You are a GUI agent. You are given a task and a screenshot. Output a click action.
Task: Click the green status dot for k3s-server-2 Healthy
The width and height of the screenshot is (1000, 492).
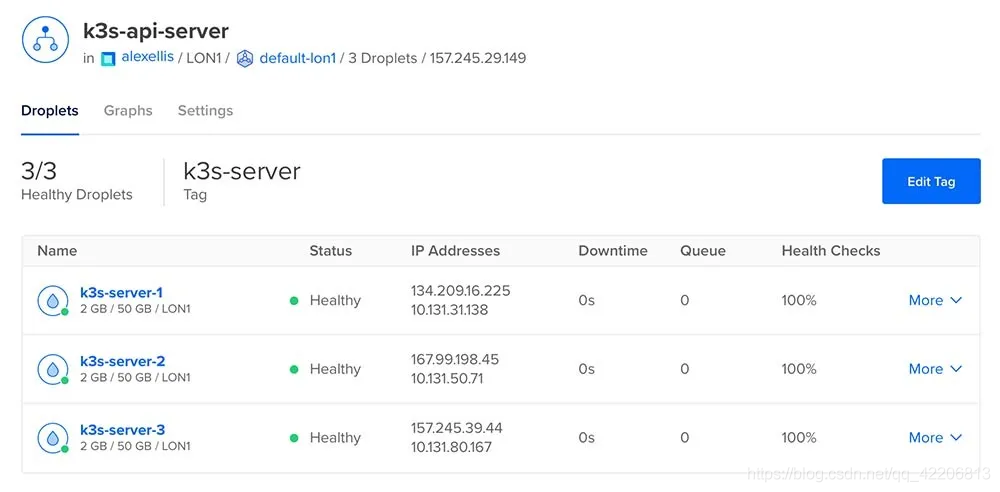tap(294, 369)
